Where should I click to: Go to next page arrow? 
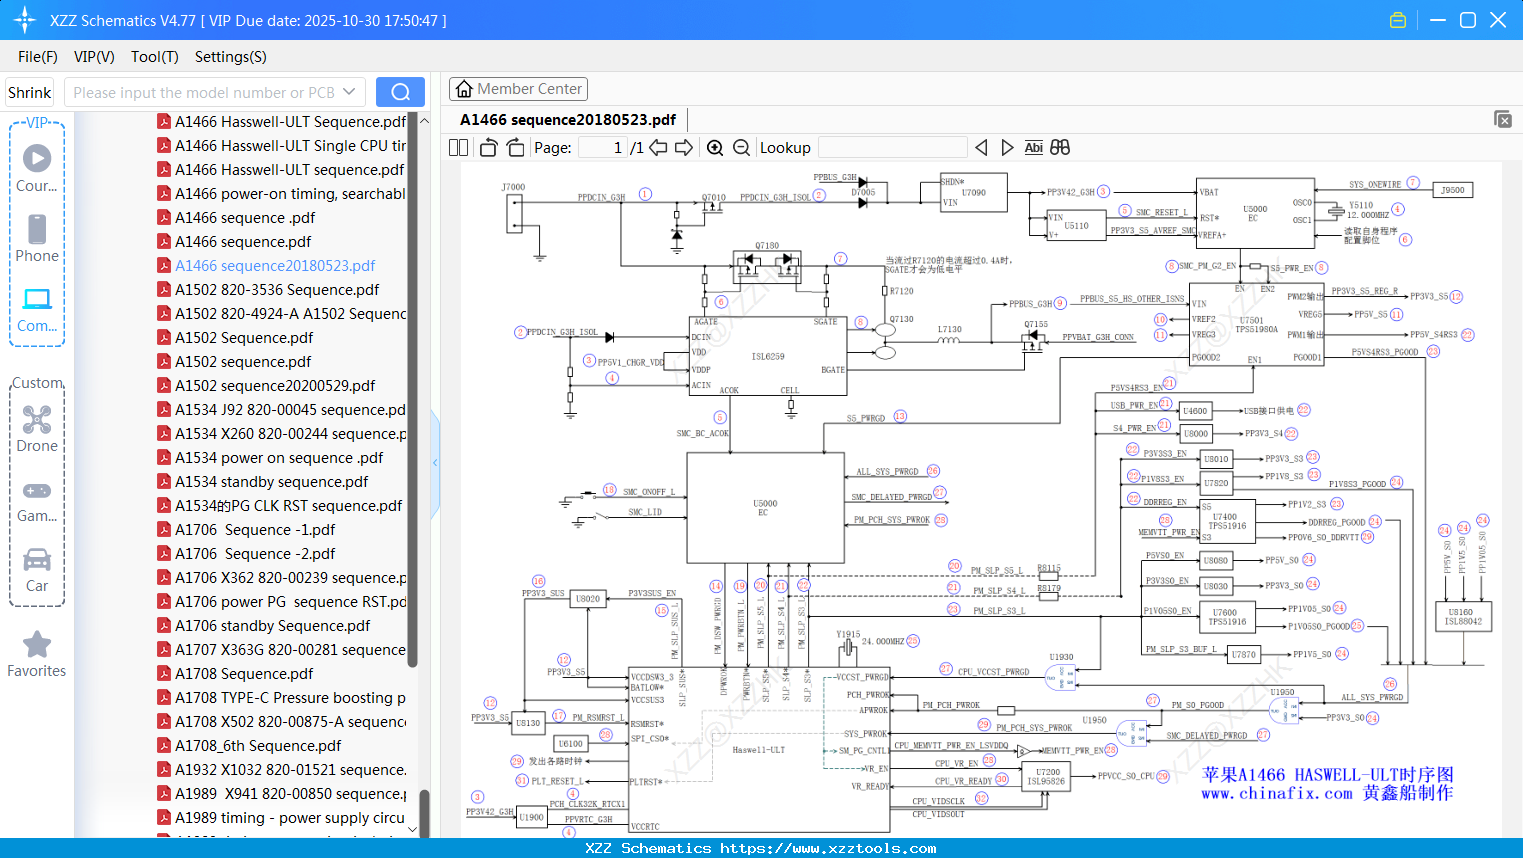pos(684,148)
